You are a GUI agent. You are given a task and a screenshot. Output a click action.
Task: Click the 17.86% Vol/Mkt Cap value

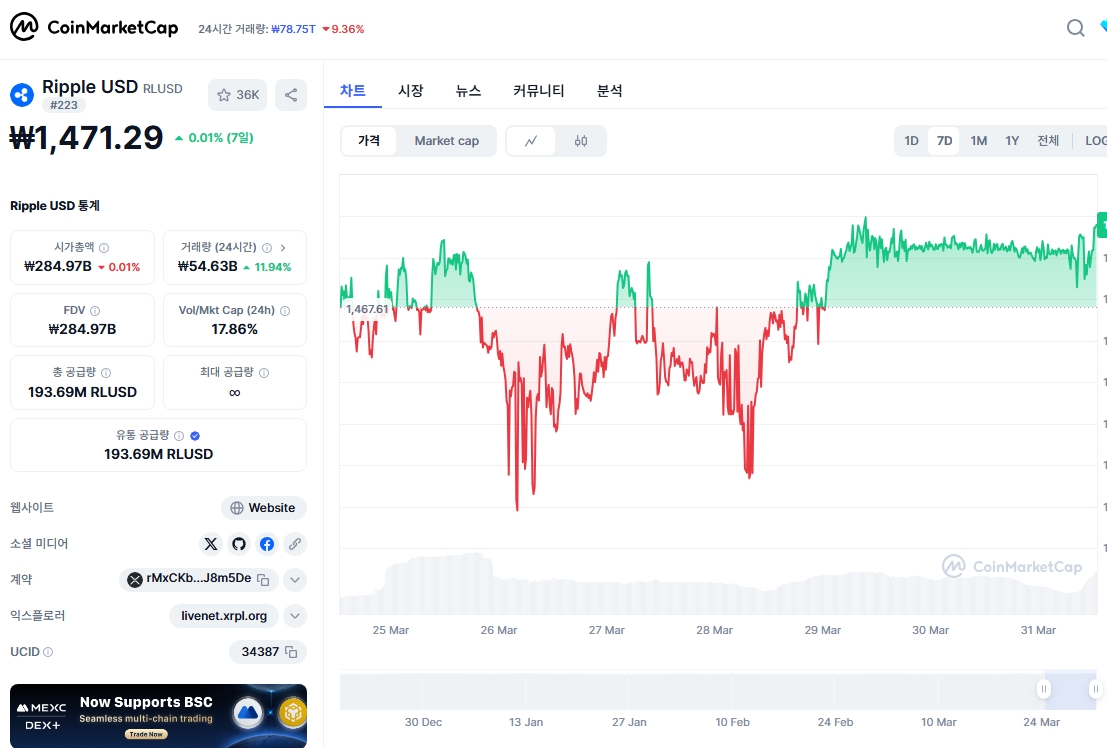click(x=234, y=329)
